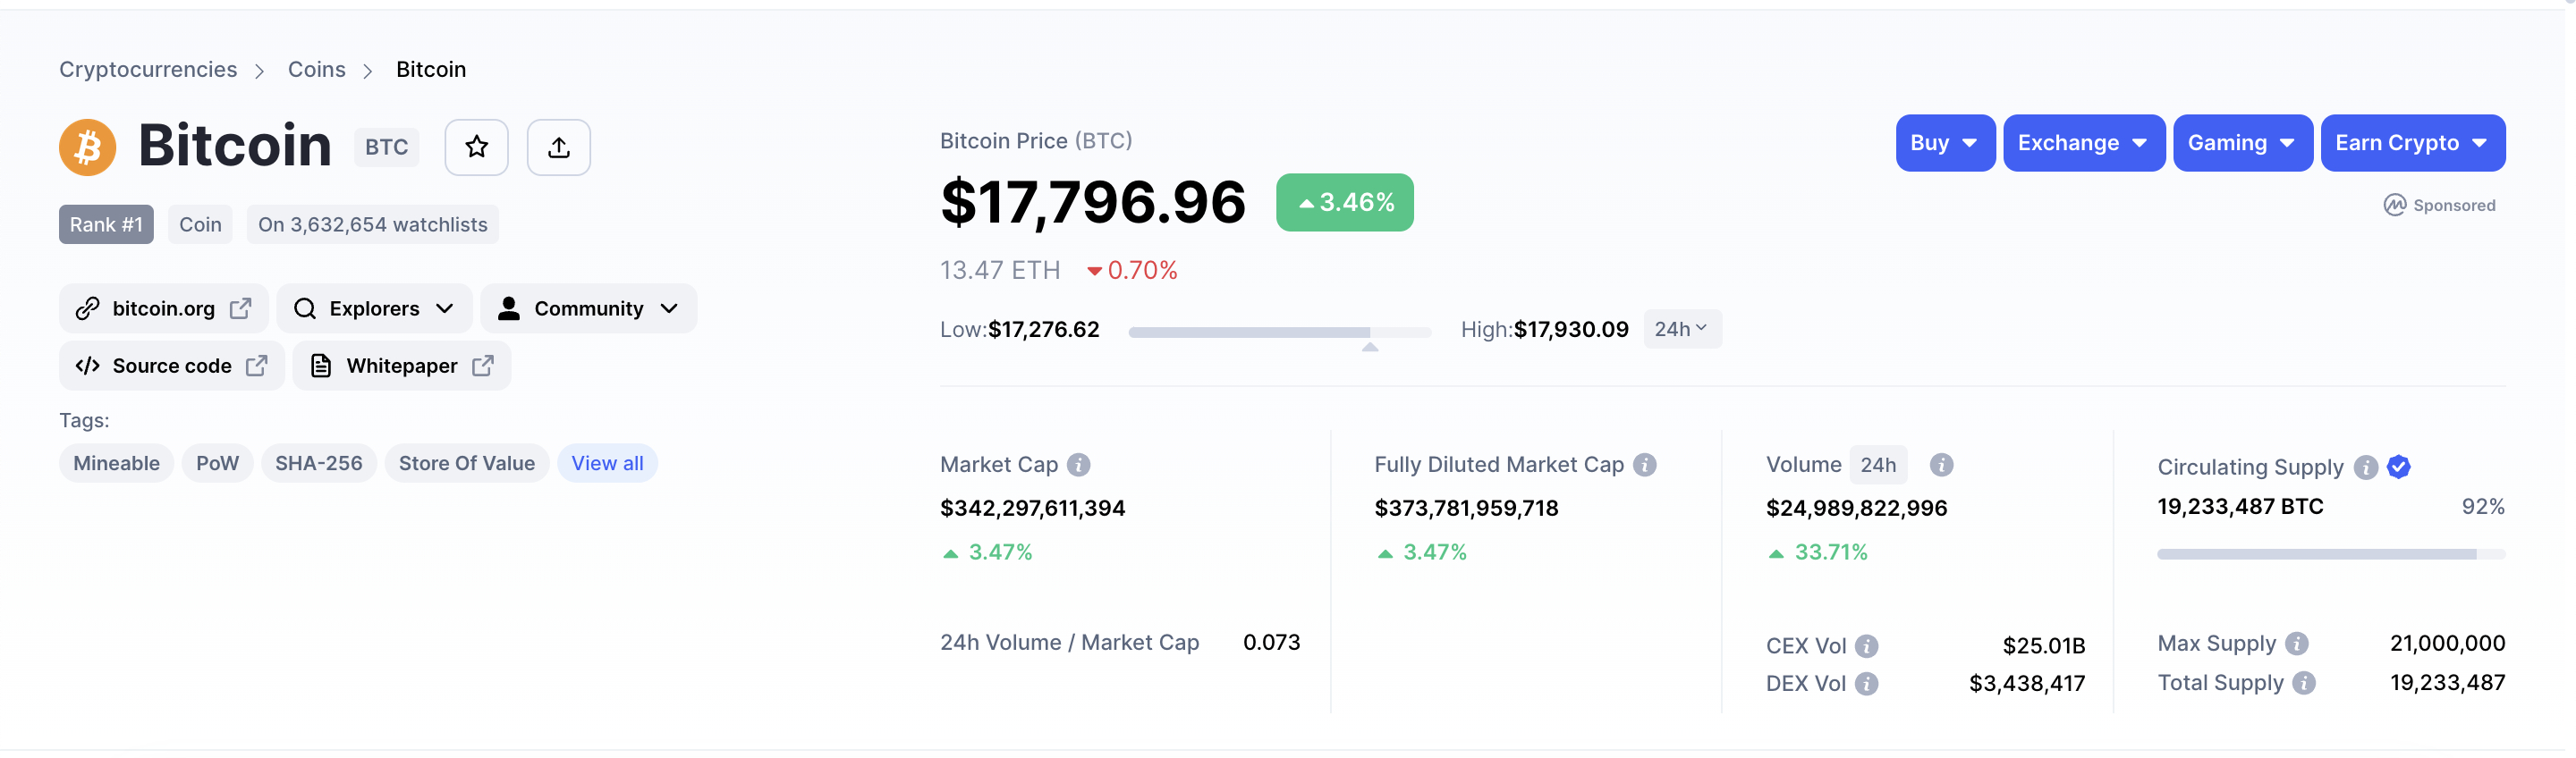Visit the bitcoin.org website link
Viewport: 2576px width, 758px height.
pos(163,308)
